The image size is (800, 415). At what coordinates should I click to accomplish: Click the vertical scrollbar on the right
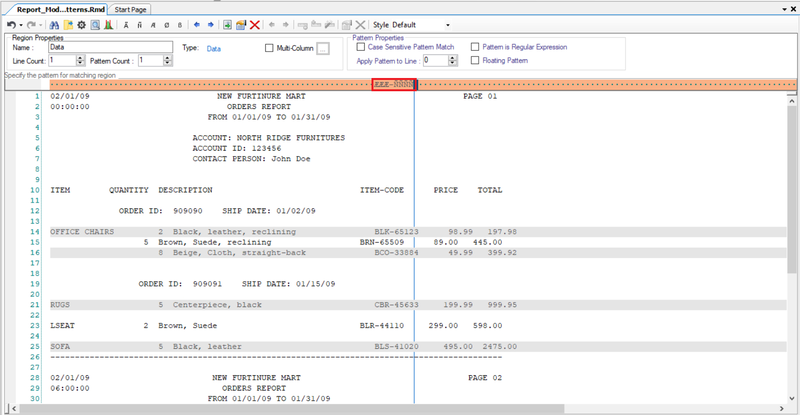click(x=794, y=250)
